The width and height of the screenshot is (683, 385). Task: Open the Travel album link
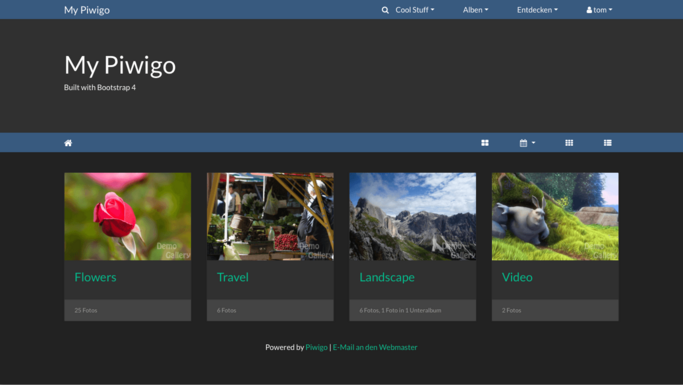pos(233,277)
